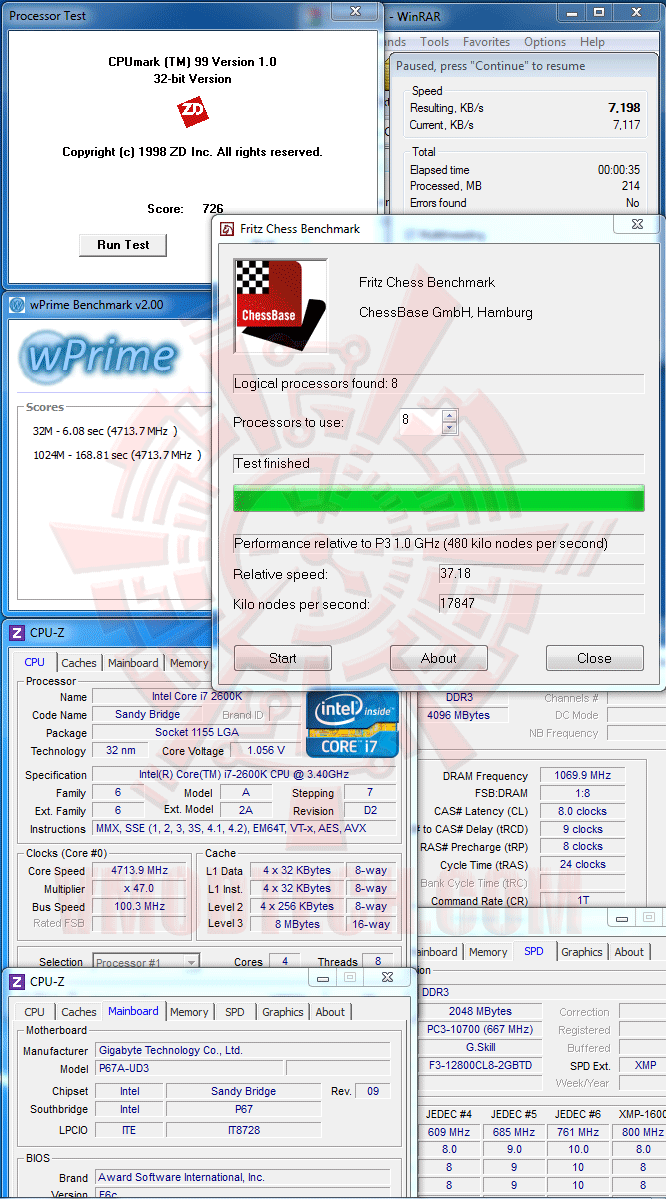The width and height of the screenshot is (666, 1199).
Task: Click the Intel Core i7 badge in CPU-Z
Action: click(x=352, y=725)
